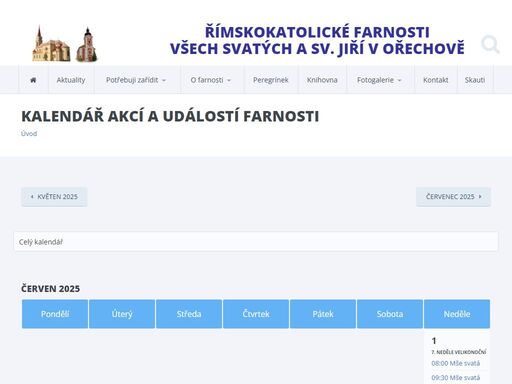Follow the Úvod breadcrumb link

click(29, 134)
